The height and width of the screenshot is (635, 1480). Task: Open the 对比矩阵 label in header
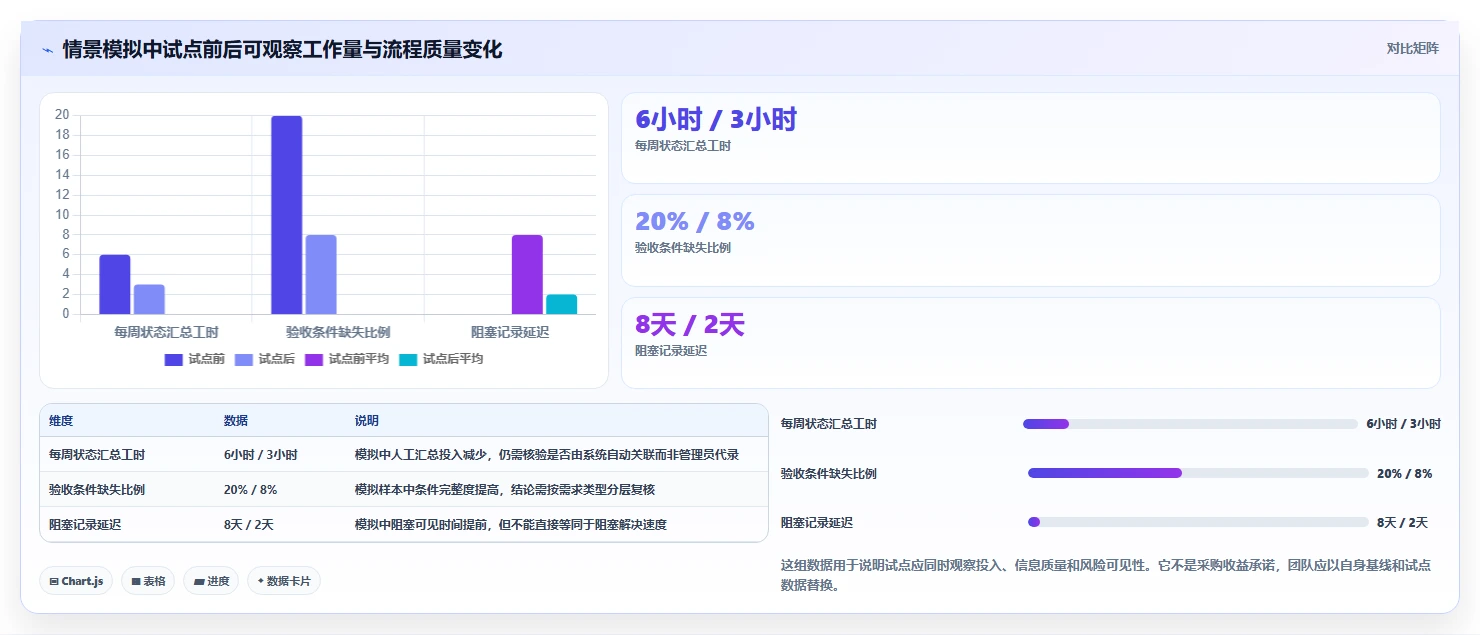pos(1413,49)
